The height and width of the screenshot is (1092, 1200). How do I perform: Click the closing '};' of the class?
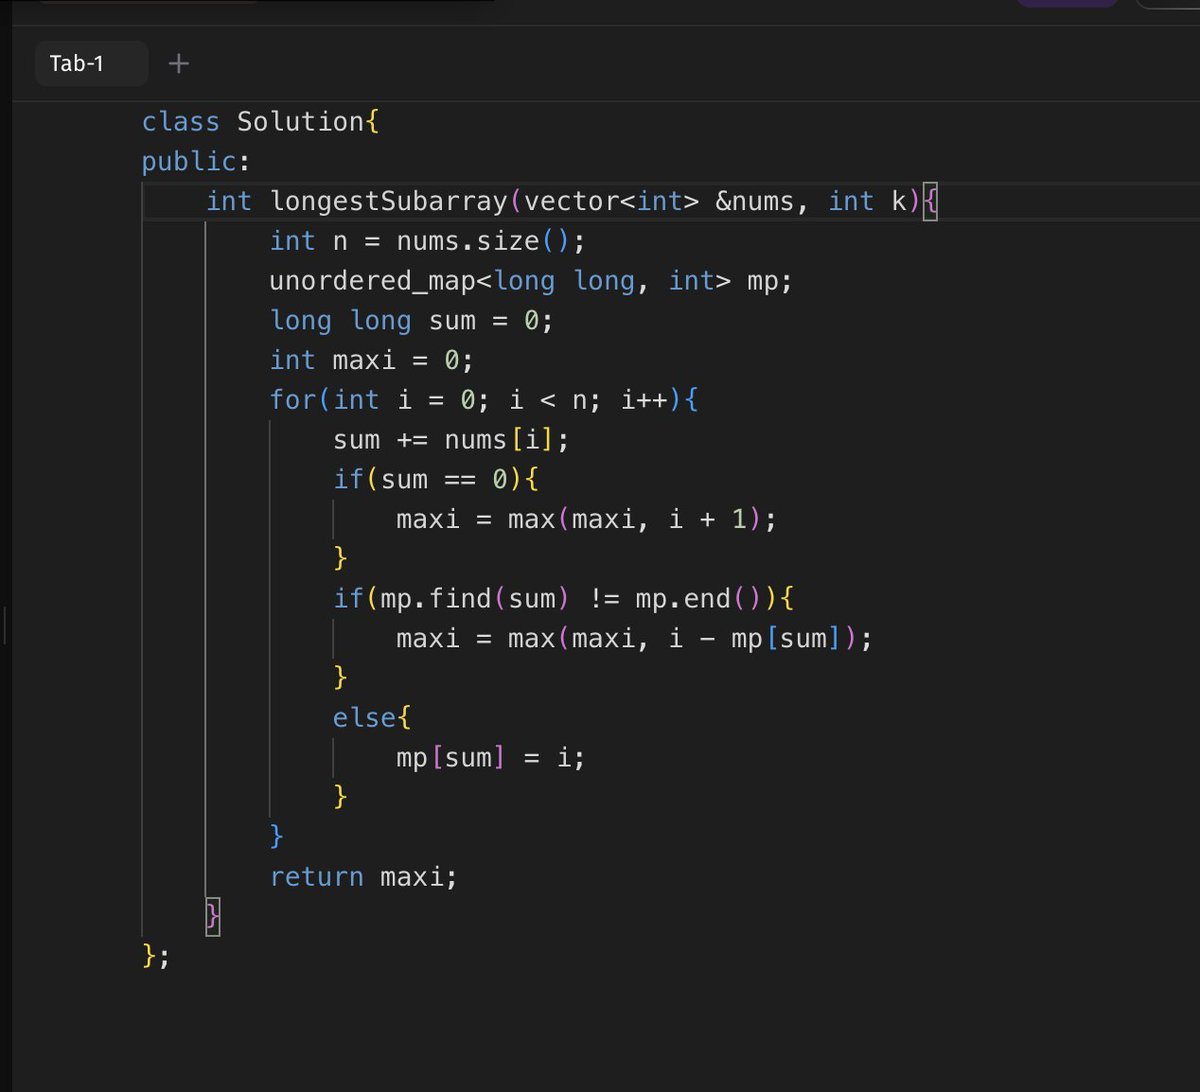pos(156,957)
